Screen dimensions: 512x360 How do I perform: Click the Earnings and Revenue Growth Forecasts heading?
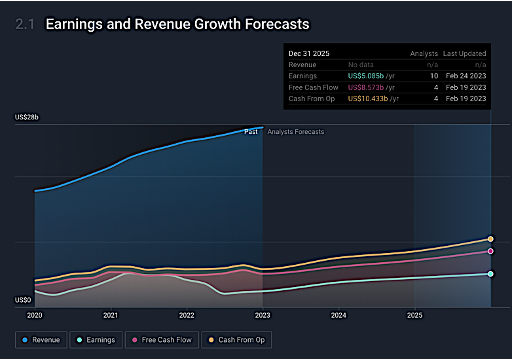pyautogui.click(x=178, y=24)
